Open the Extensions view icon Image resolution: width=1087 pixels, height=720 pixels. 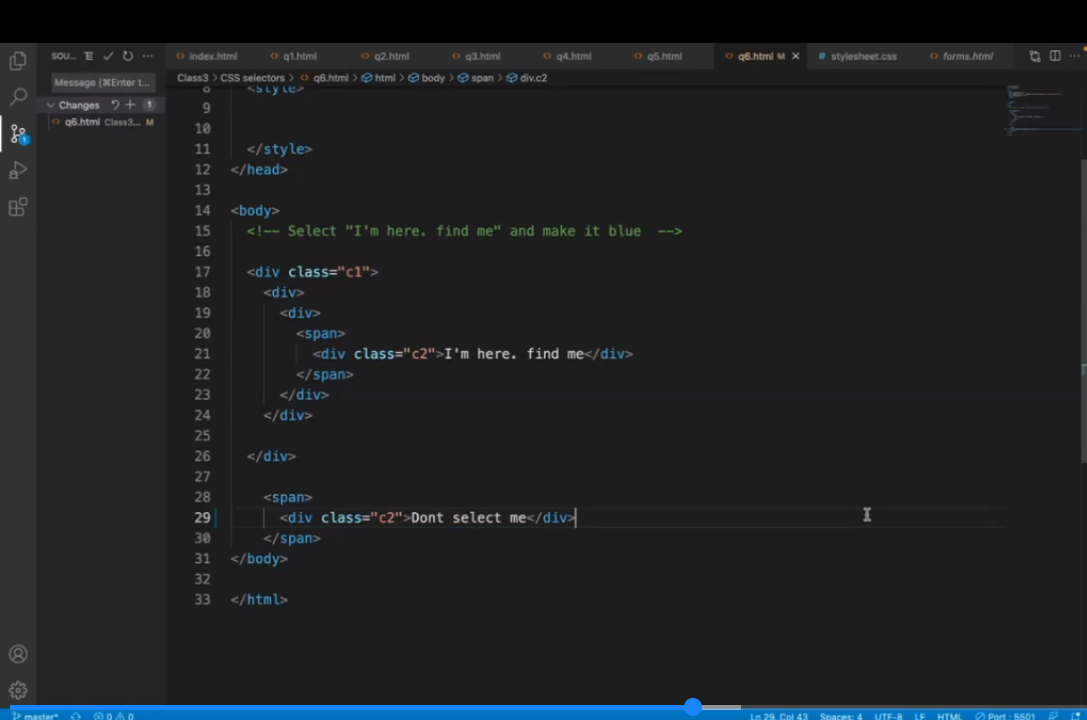pyautogui.click(x=18, y=208)
